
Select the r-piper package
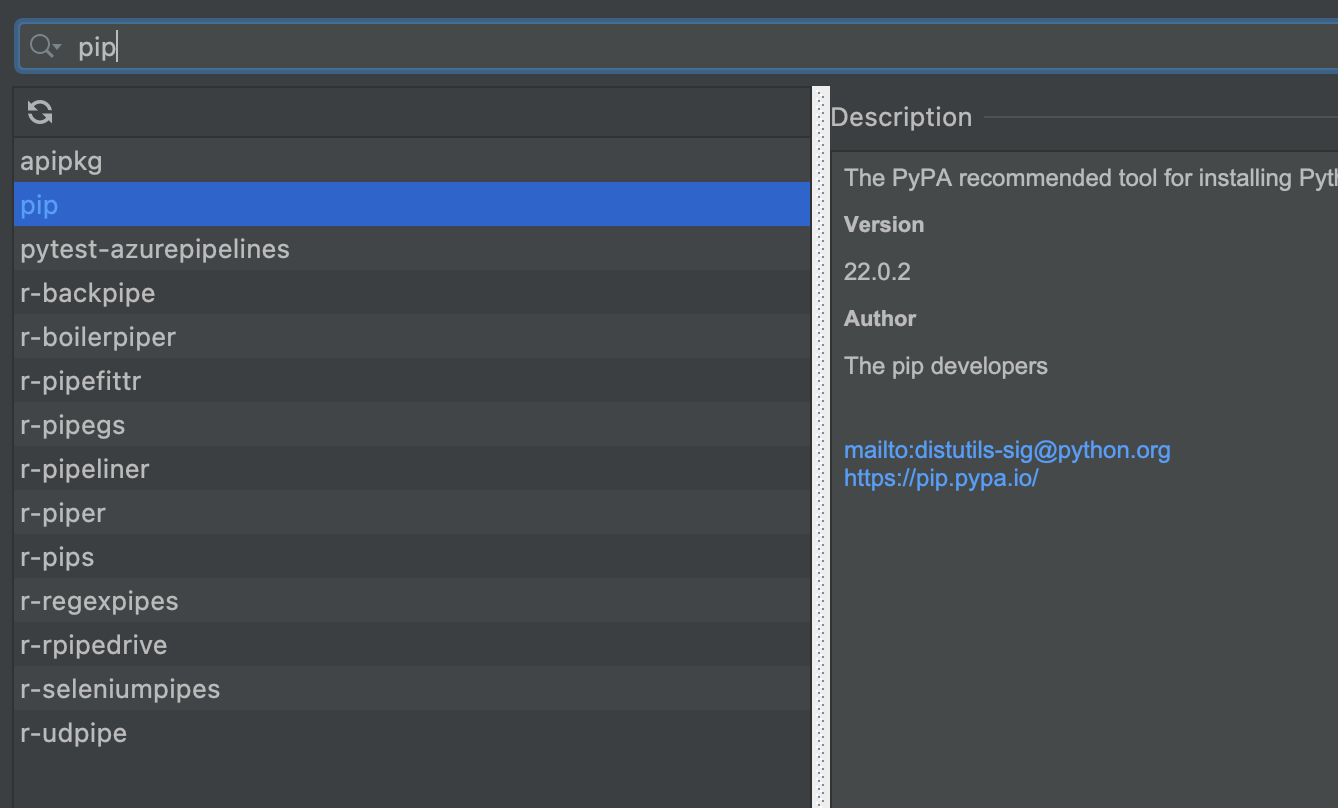(x=412, y=512)
